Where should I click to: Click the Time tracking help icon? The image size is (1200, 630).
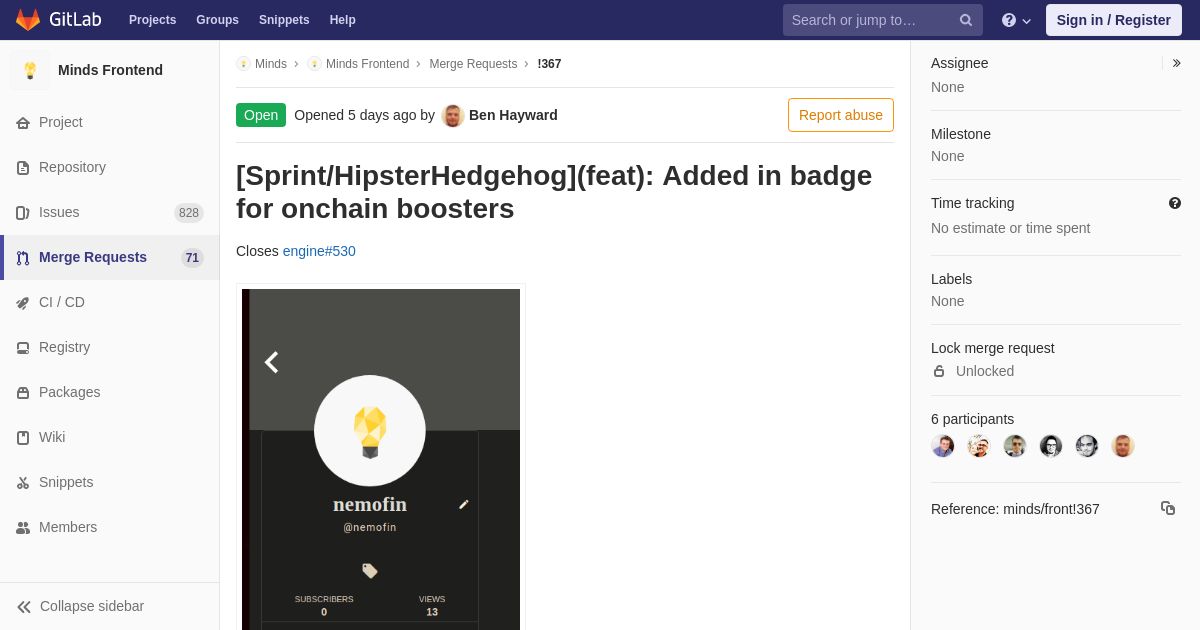[1175, 203]
